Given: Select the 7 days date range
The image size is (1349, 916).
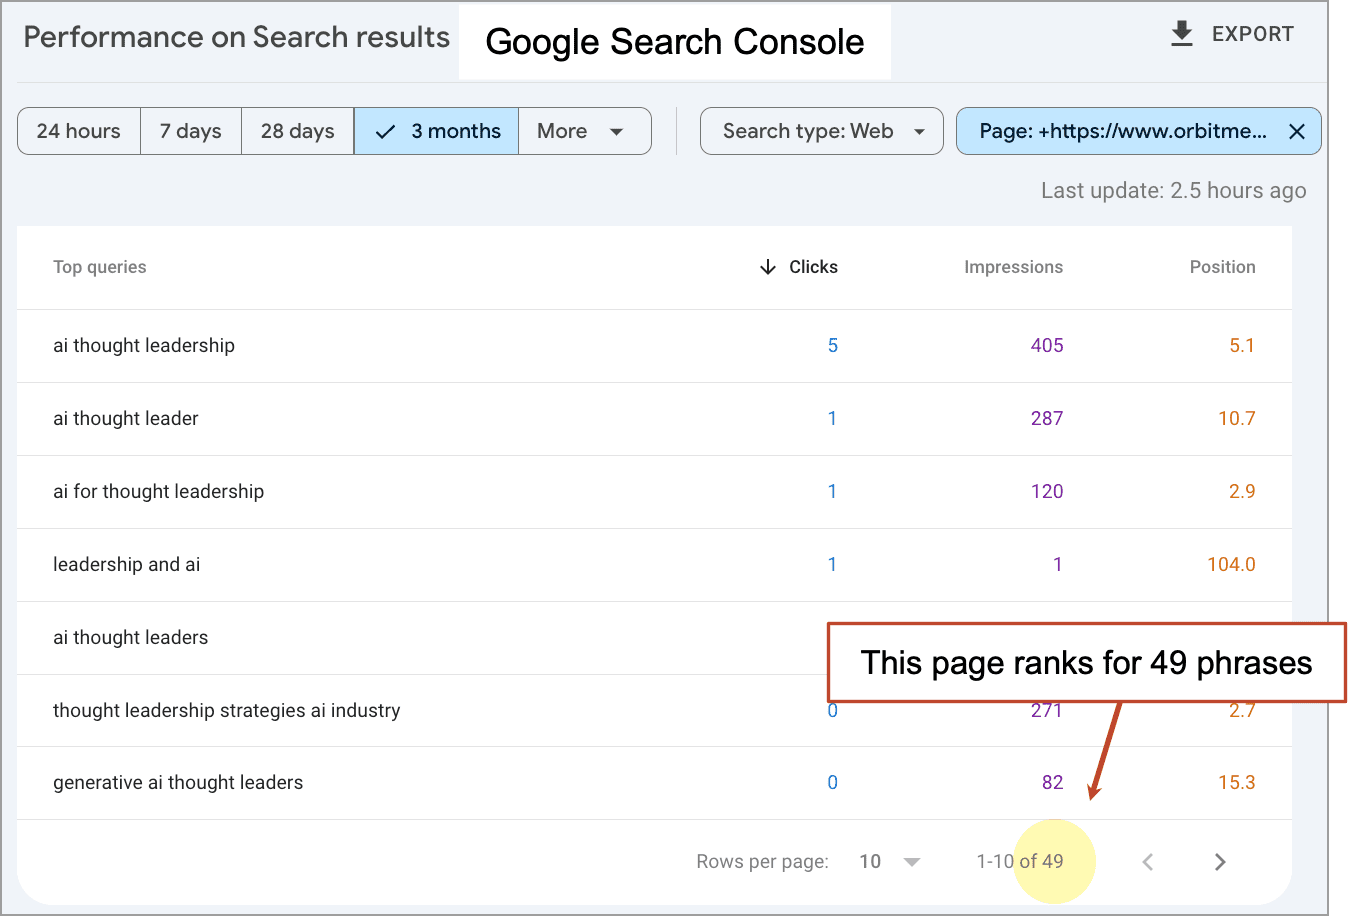Looking at the screenshot, I should 191,131.
